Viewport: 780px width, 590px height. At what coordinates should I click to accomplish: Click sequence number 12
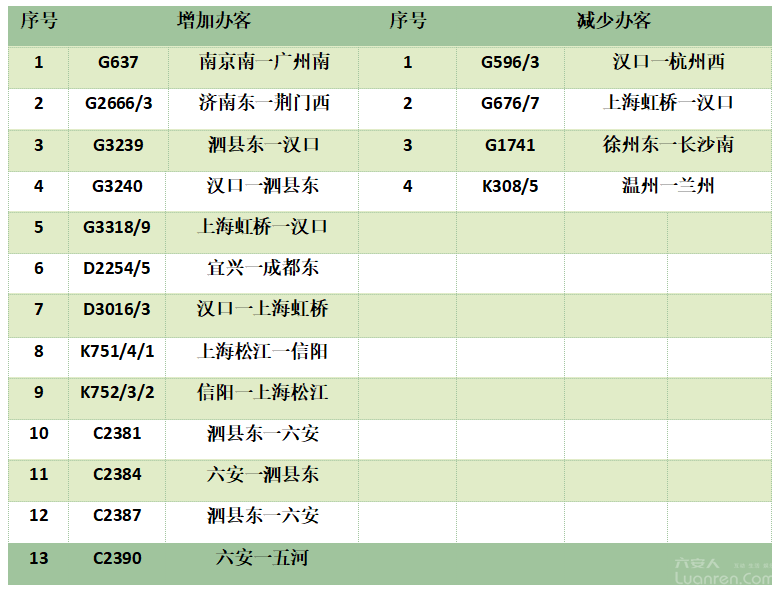pos(39,515)
